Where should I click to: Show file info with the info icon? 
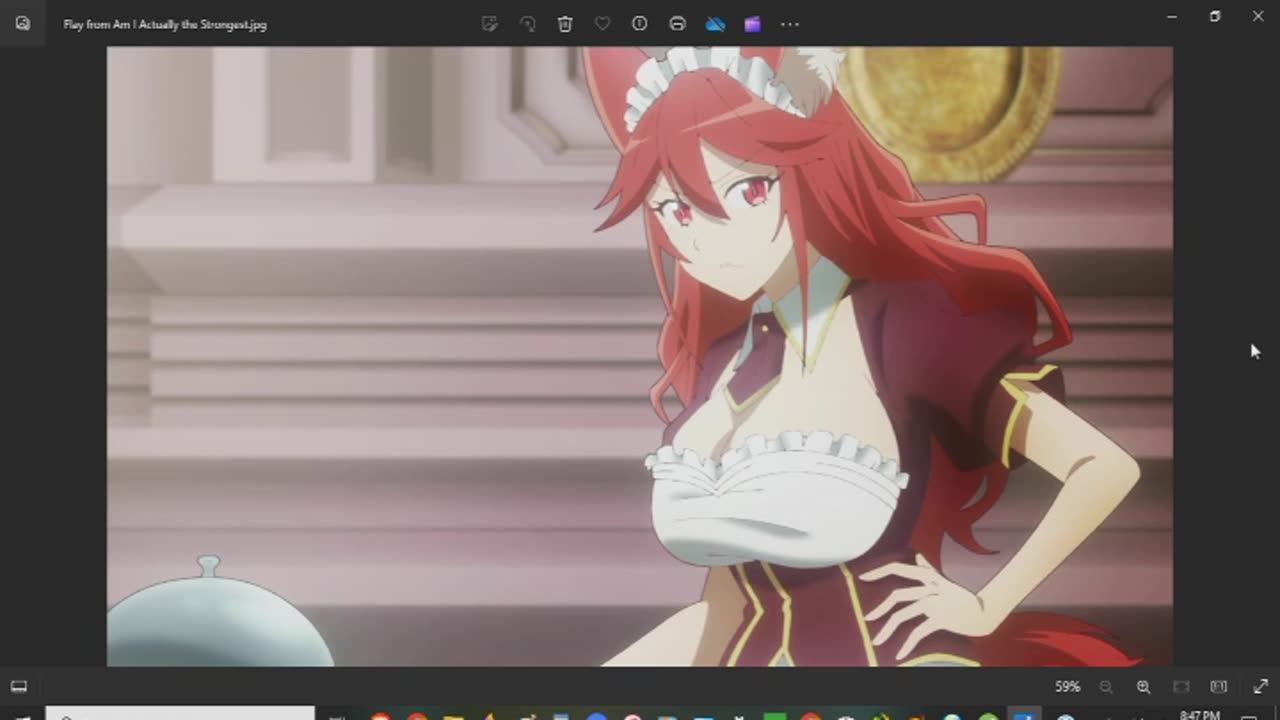click(x=640, y=24)
